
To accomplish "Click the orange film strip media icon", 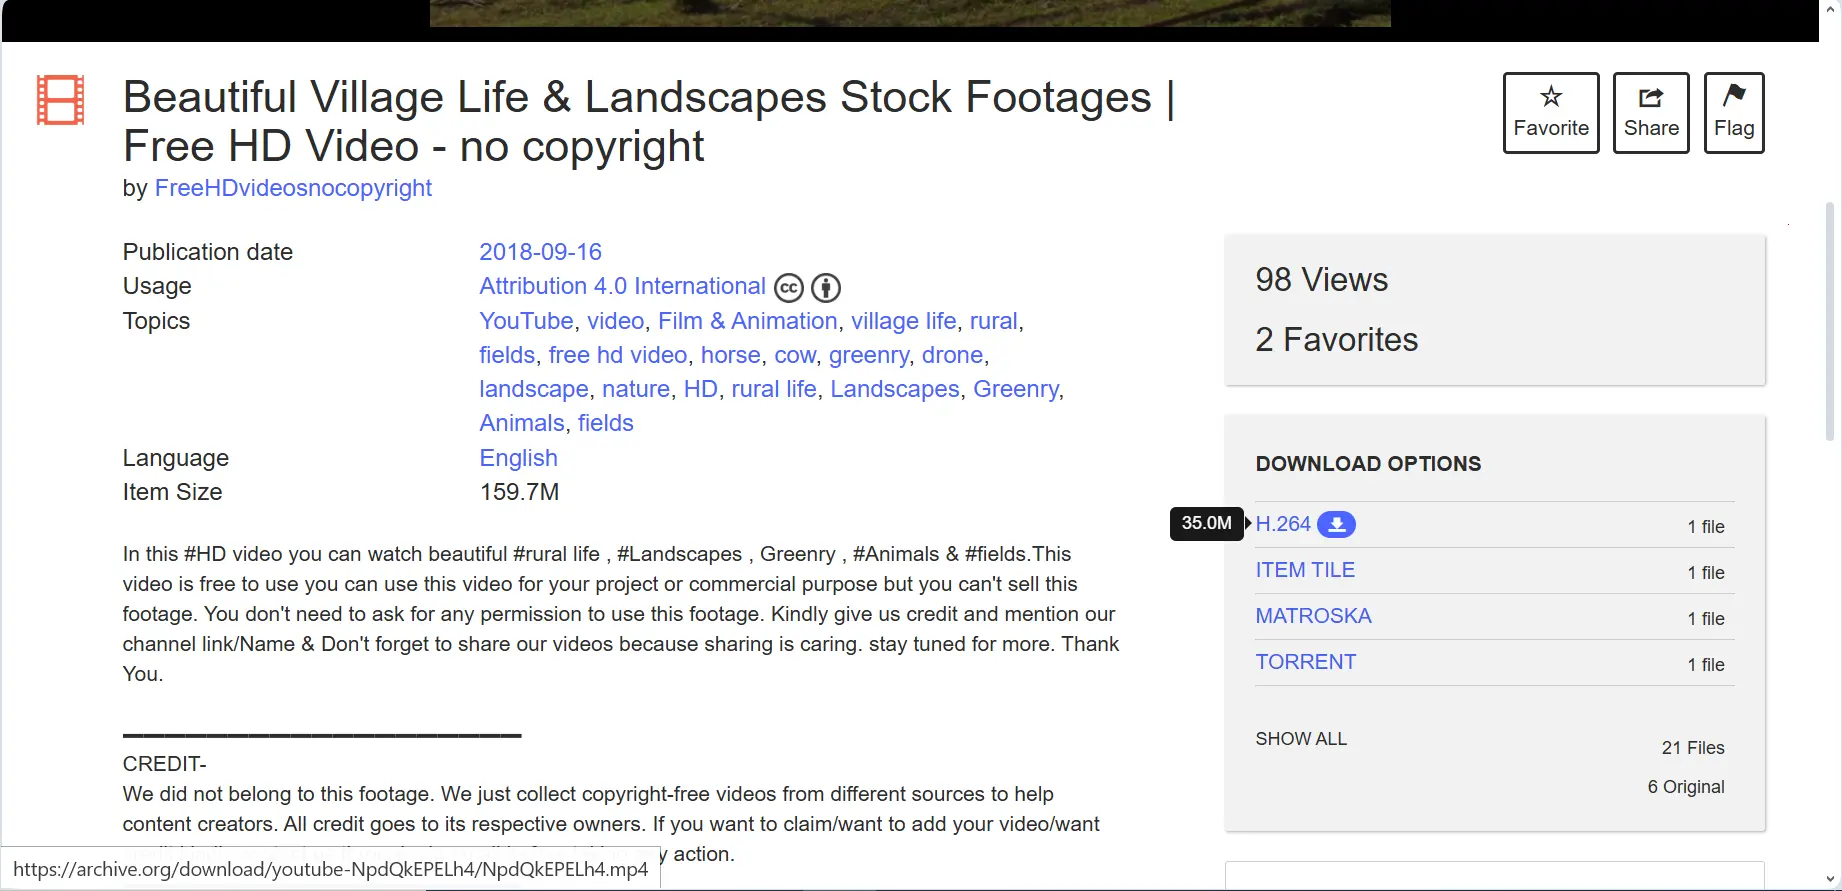I will pyautogui.click(x=61, y=100).
